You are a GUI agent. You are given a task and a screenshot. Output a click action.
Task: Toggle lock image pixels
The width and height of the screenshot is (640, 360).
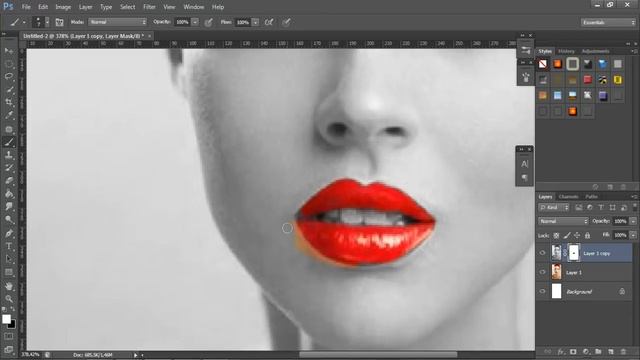click(567, 236)
